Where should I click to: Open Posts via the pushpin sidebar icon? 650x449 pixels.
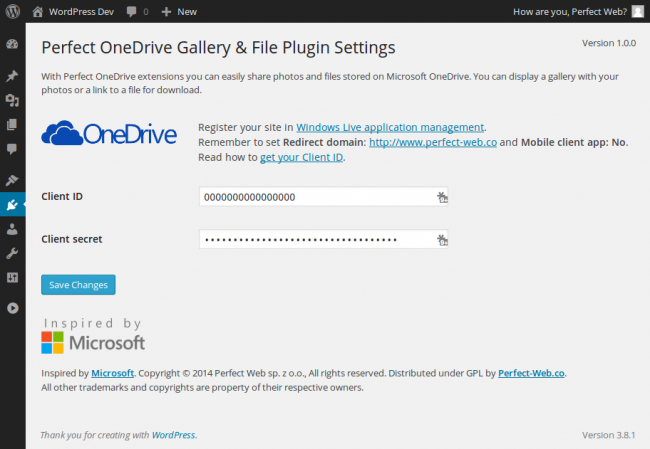(x=12, y=76)
